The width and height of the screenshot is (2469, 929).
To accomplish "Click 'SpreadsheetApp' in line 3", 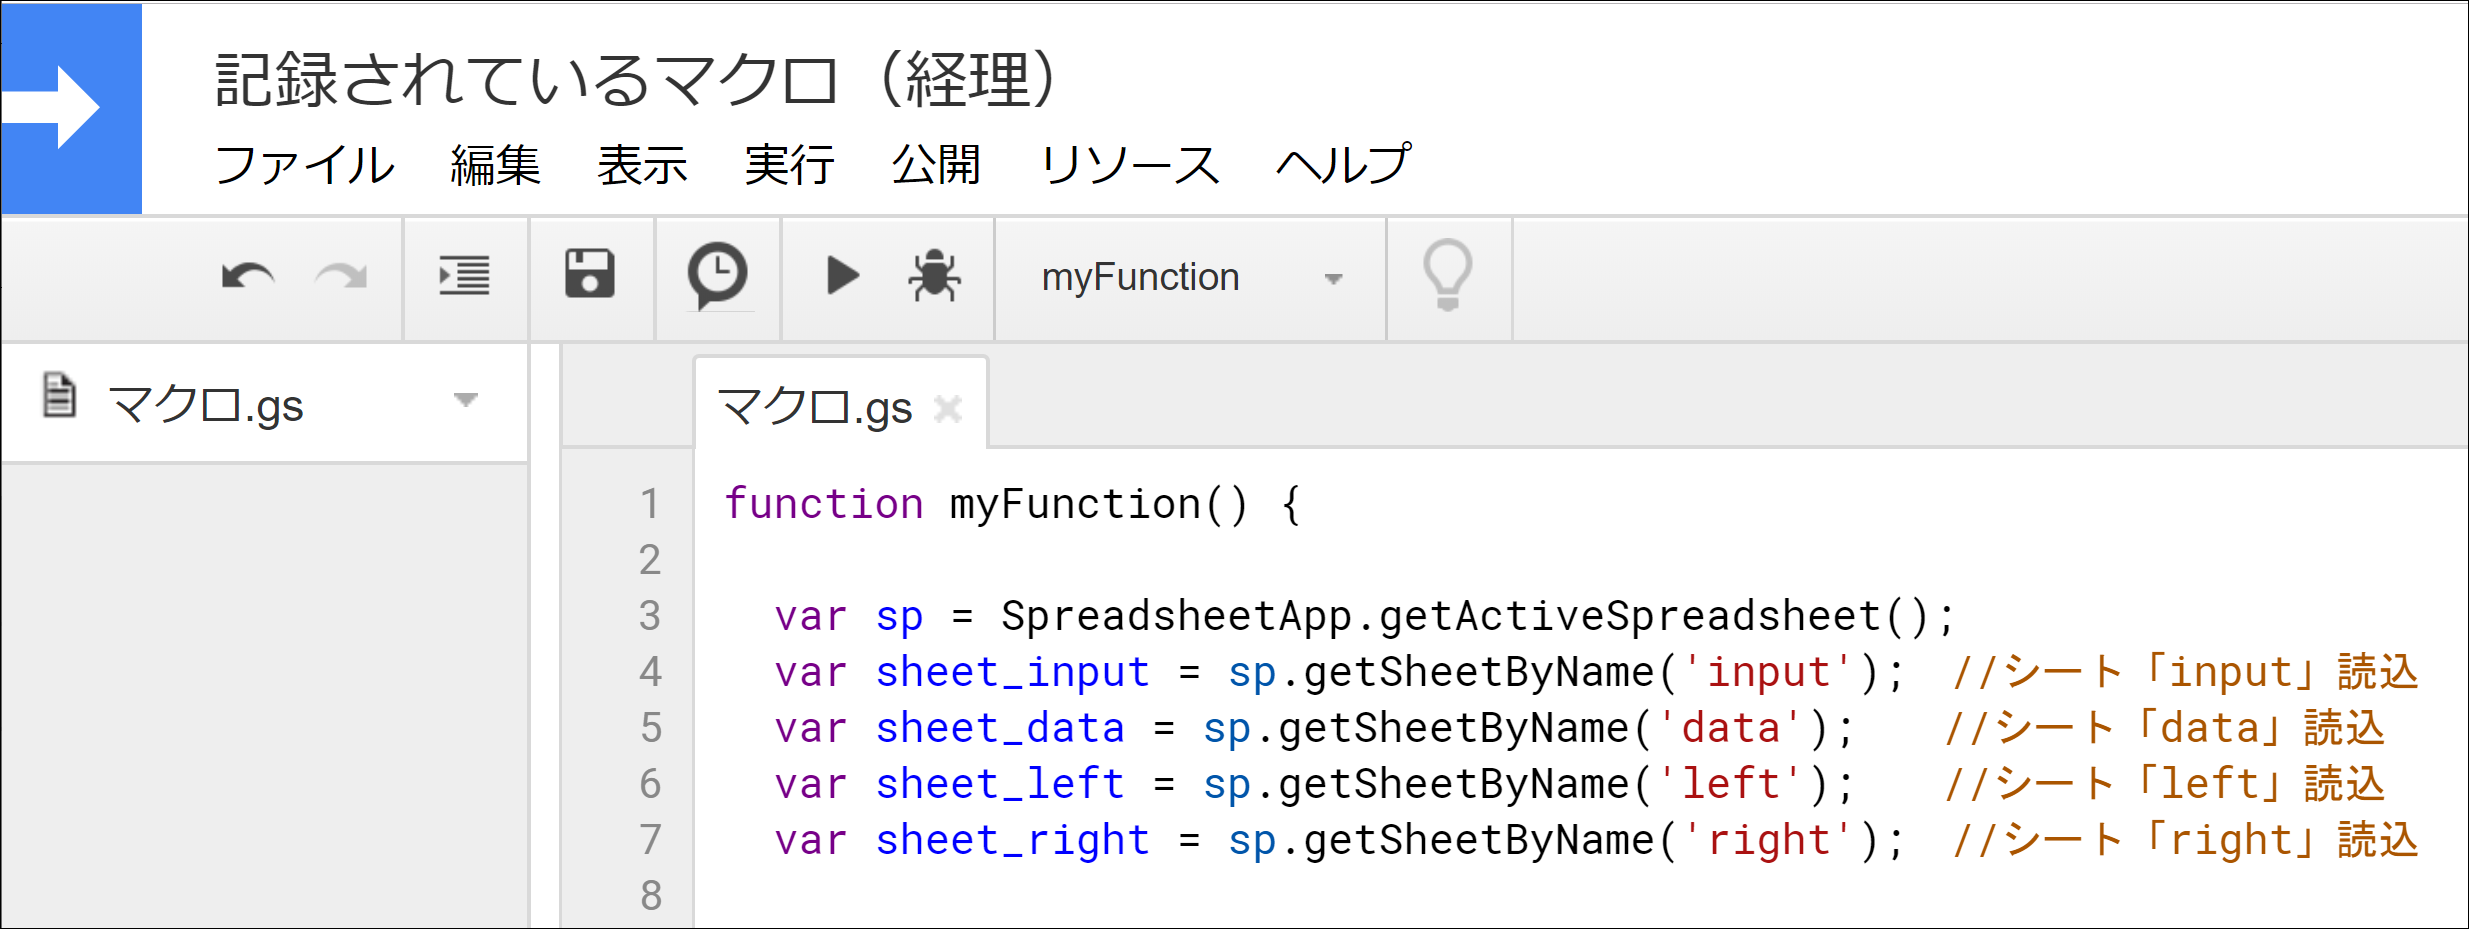I will [x=1177, y=616].
